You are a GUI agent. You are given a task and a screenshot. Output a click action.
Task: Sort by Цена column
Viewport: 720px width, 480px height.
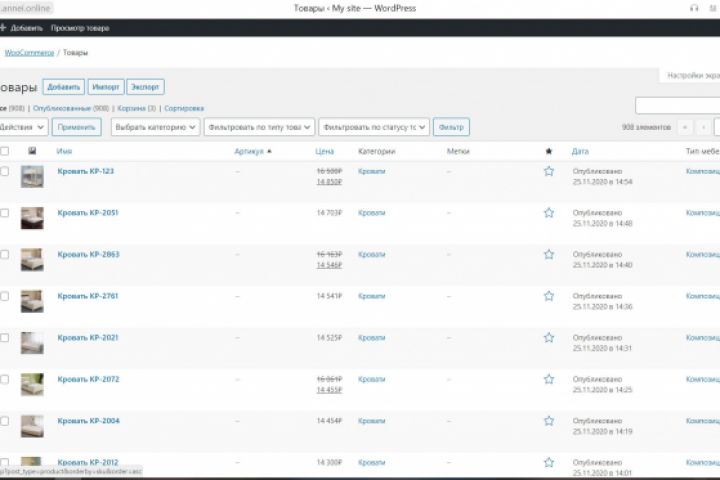[325, 151]
